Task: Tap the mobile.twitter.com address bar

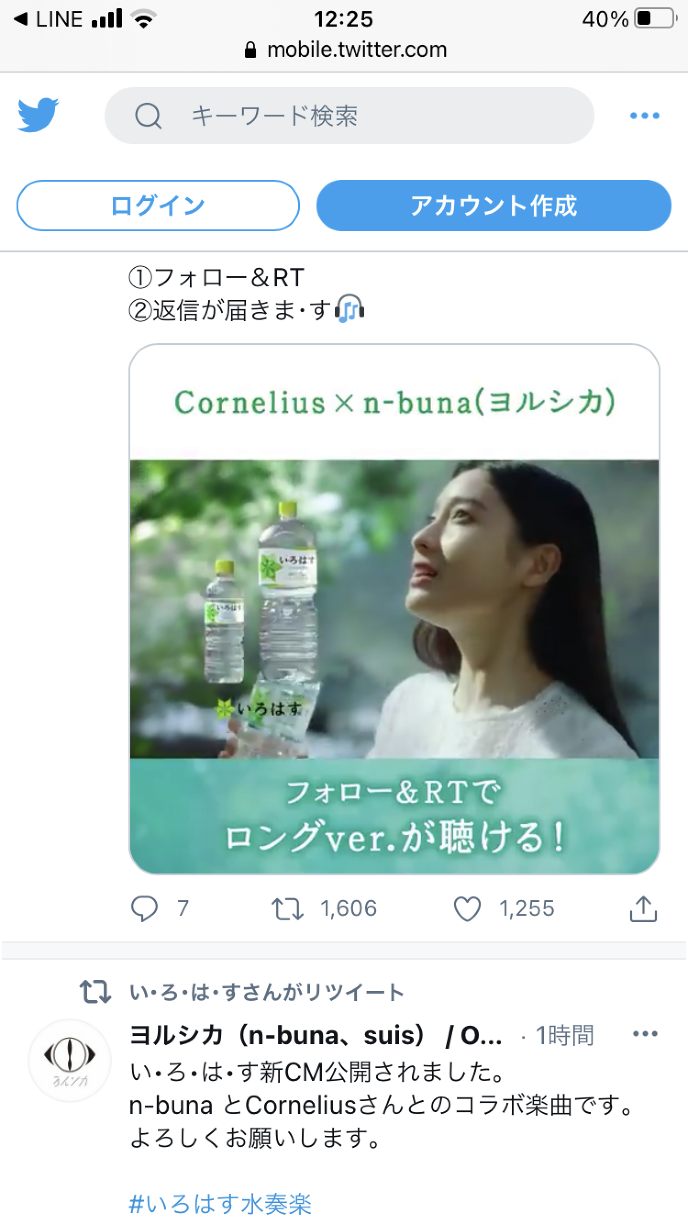Action: (x=345, y=49)
